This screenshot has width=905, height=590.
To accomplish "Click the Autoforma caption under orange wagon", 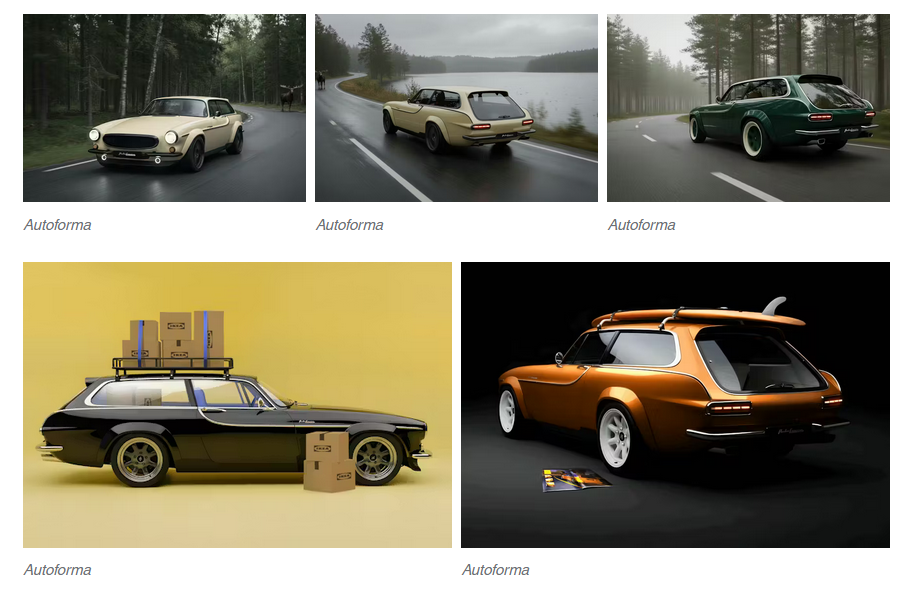I will [x=496, y=570].
